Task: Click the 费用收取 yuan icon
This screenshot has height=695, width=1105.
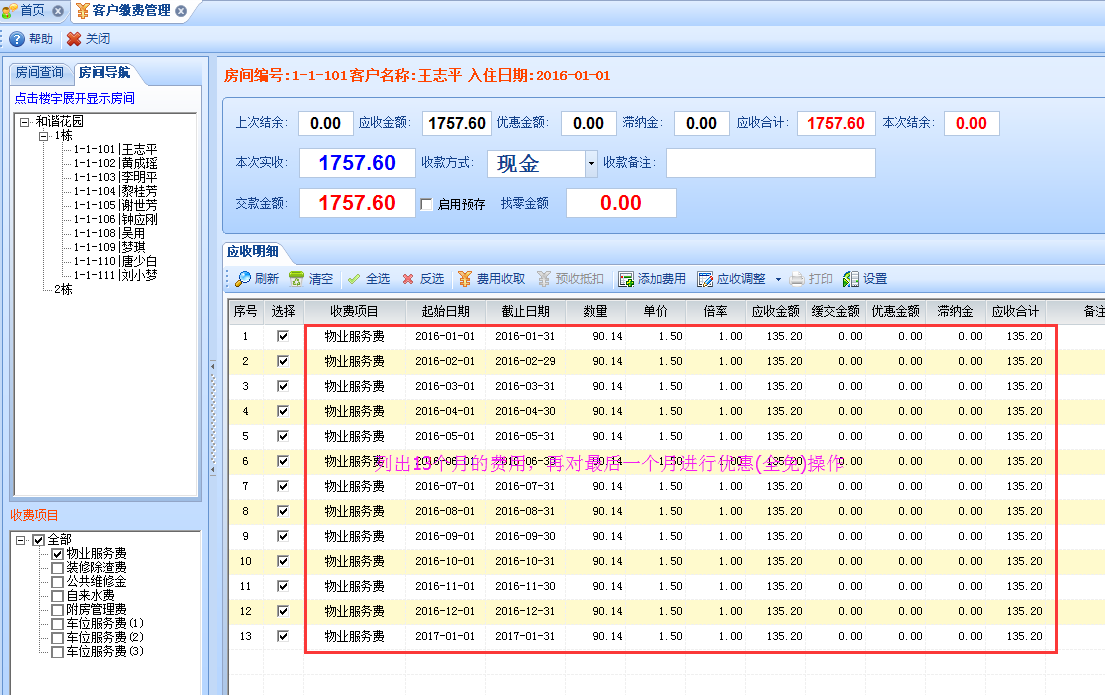Action: [x=464, y=279]
